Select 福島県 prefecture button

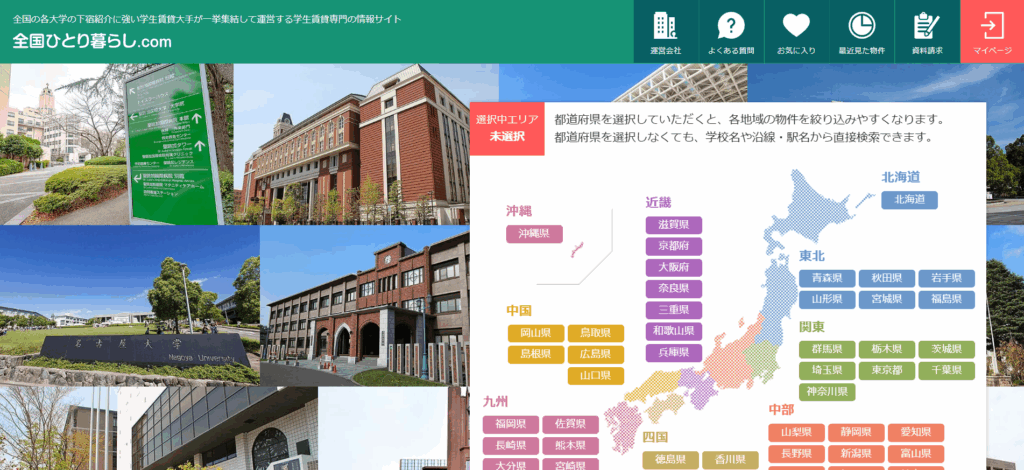pos(946,300)
